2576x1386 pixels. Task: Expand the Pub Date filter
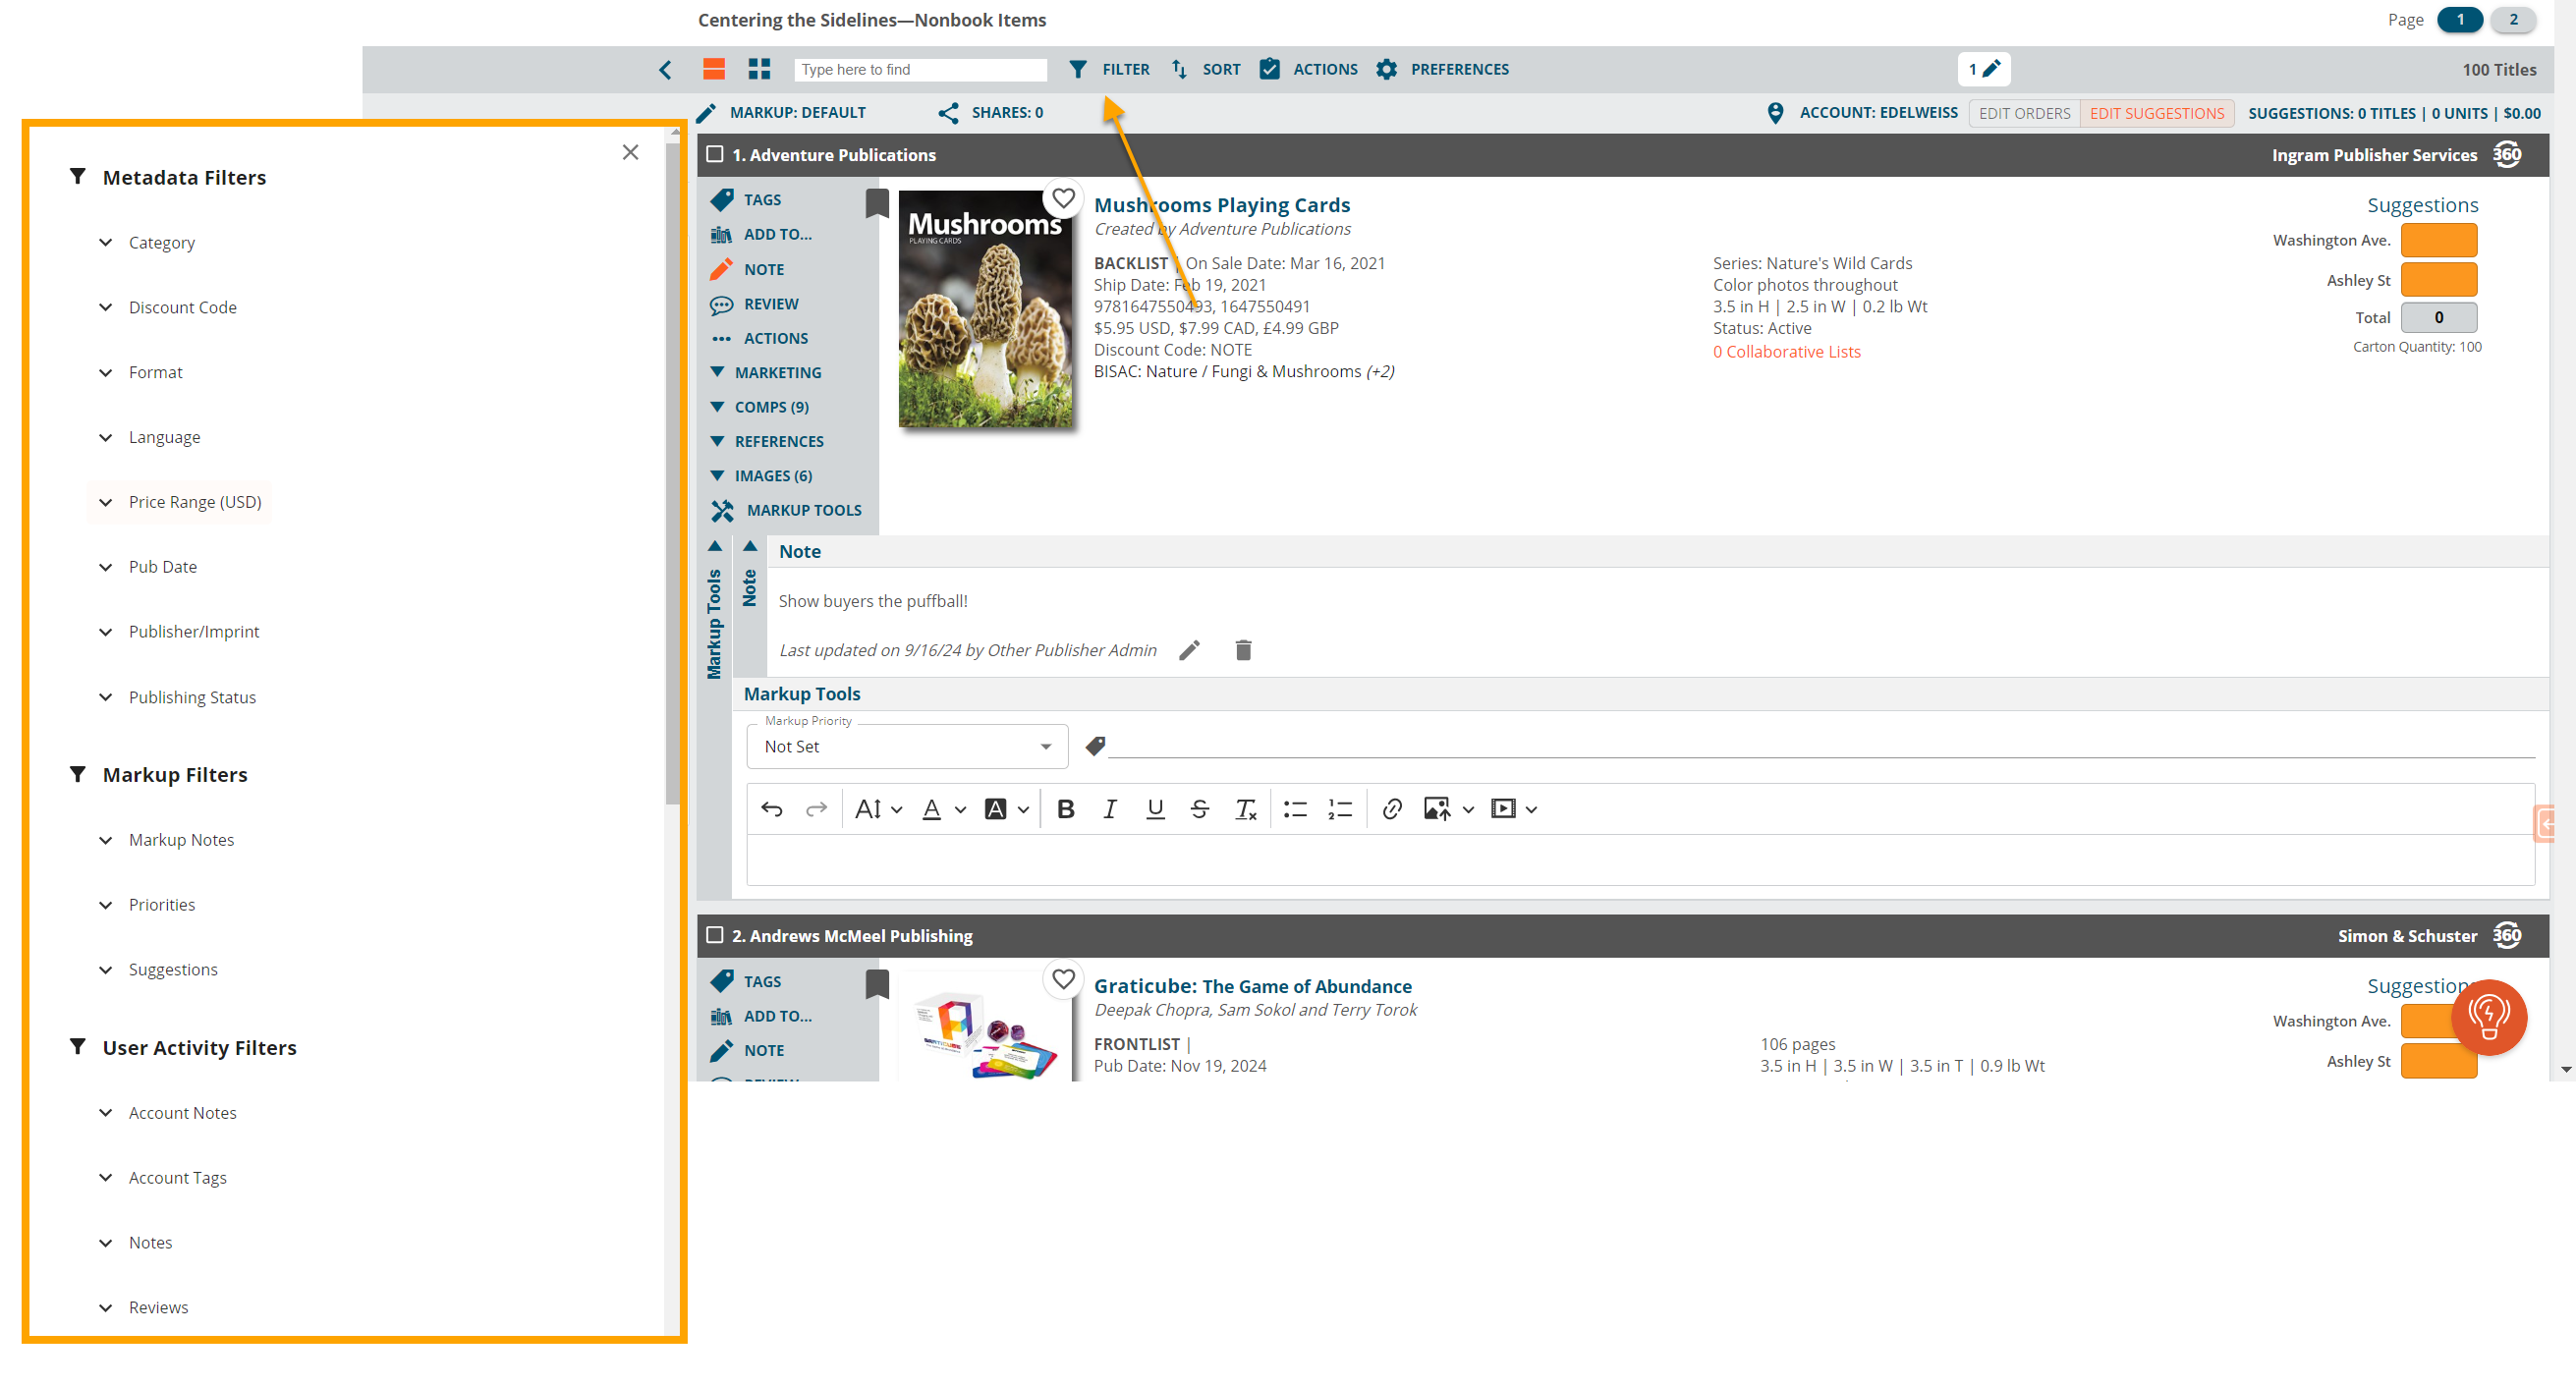150,567
